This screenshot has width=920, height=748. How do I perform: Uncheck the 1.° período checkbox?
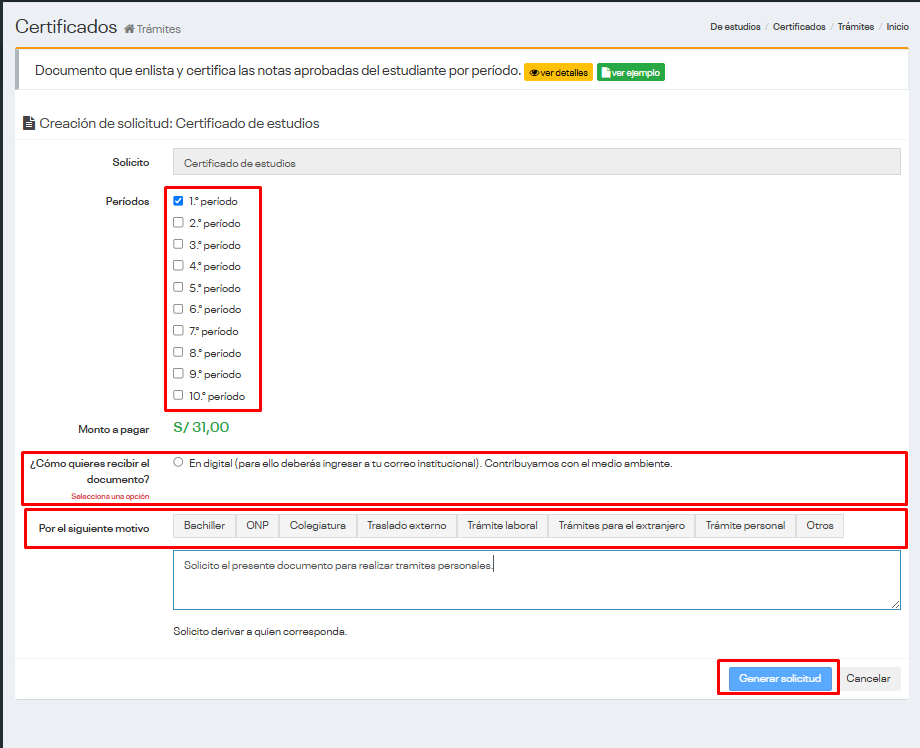[178, 201]
